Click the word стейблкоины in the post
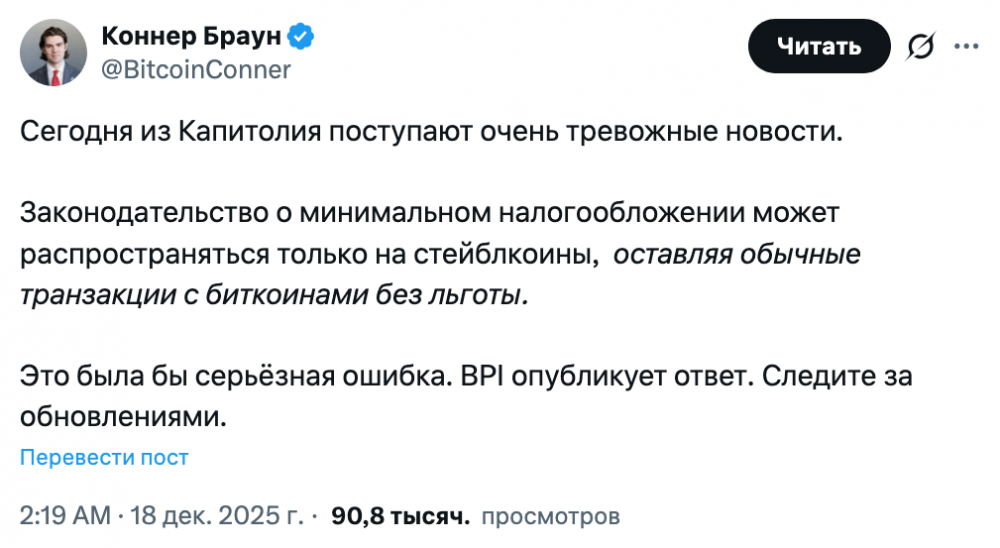The width and height of the screenshot is (1000, 548). (520, 255)
